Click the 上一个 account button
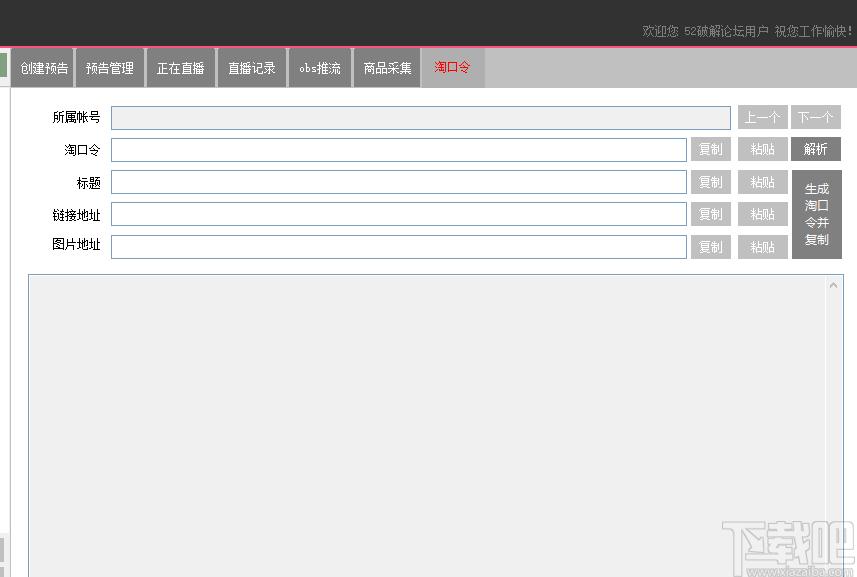 click(x=762, y=117)
